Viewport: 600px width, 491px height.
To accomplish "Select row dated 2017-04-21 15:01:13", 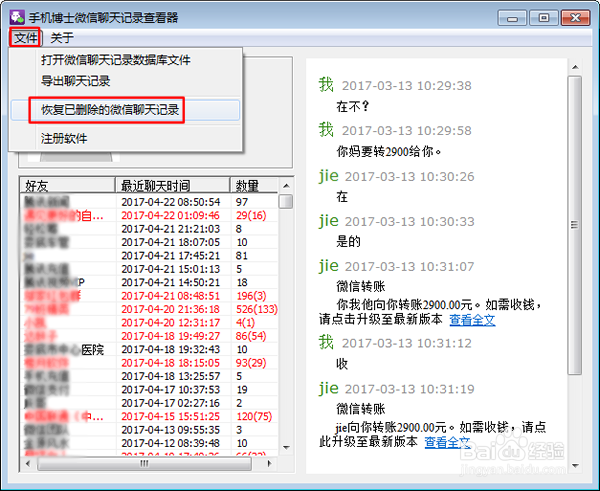I will click(149, 269).
